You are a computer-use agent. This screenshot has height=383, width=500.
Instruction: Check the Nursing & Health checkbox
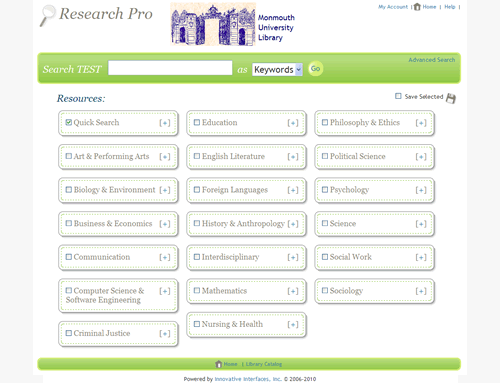click(x=197, y=324)
